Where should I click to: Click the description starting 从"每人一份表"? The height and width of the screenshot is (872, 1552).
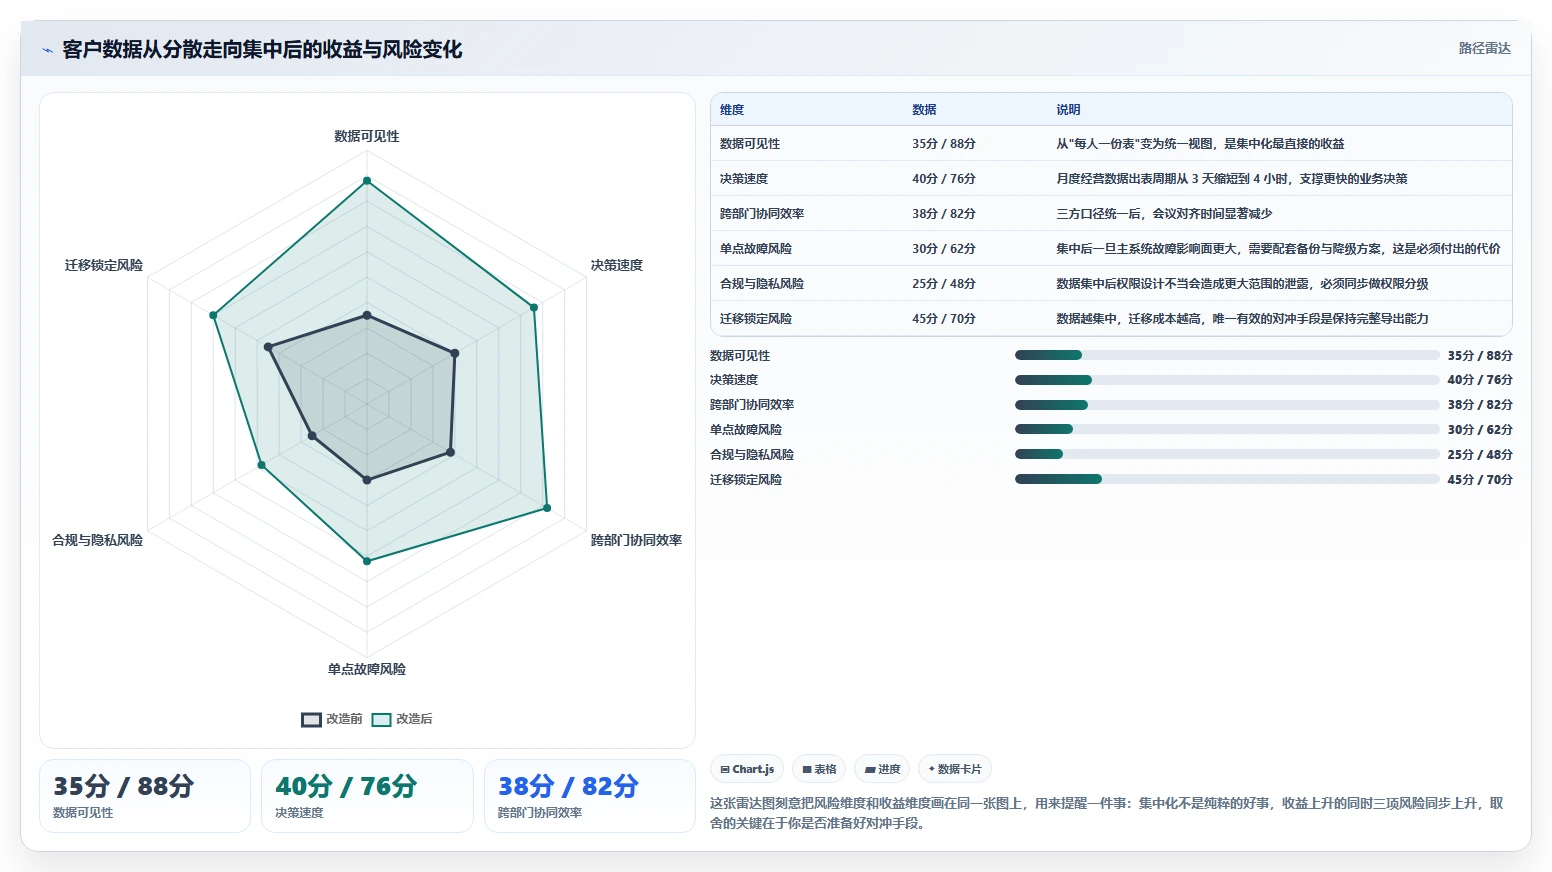[1200, 144]
